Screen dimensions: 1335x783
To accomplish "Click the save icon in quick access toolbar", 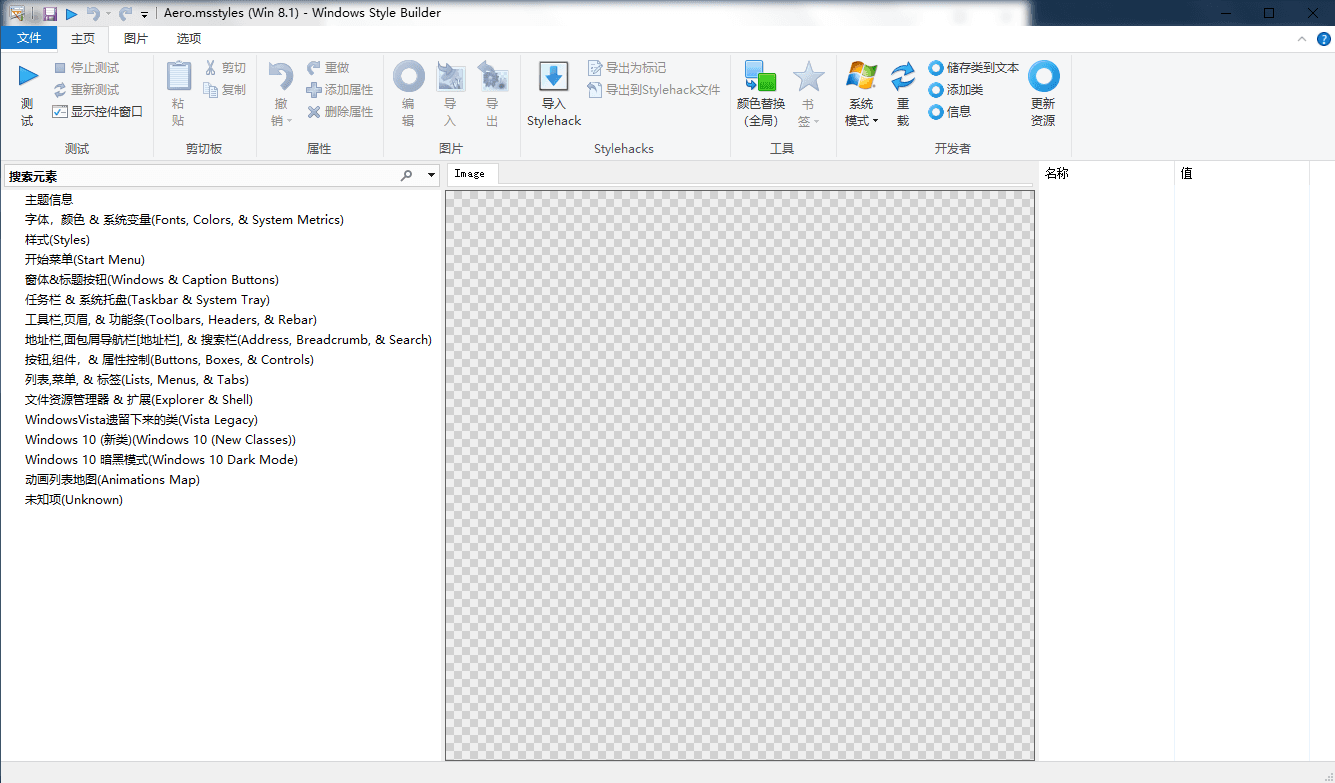I will click(50, 14).
